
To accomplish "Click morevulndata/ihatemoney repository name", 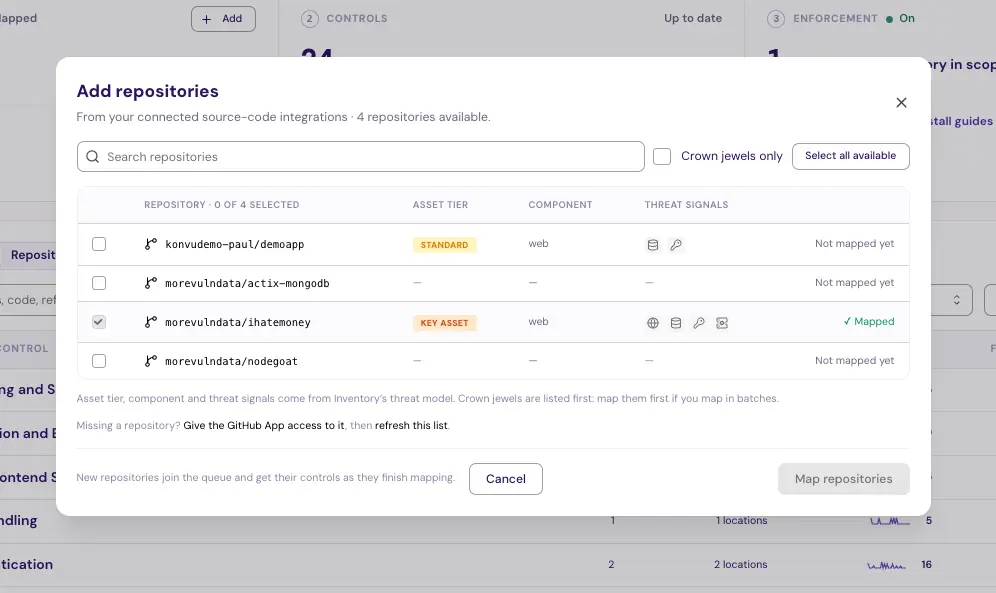I will [x=238, y=323].
